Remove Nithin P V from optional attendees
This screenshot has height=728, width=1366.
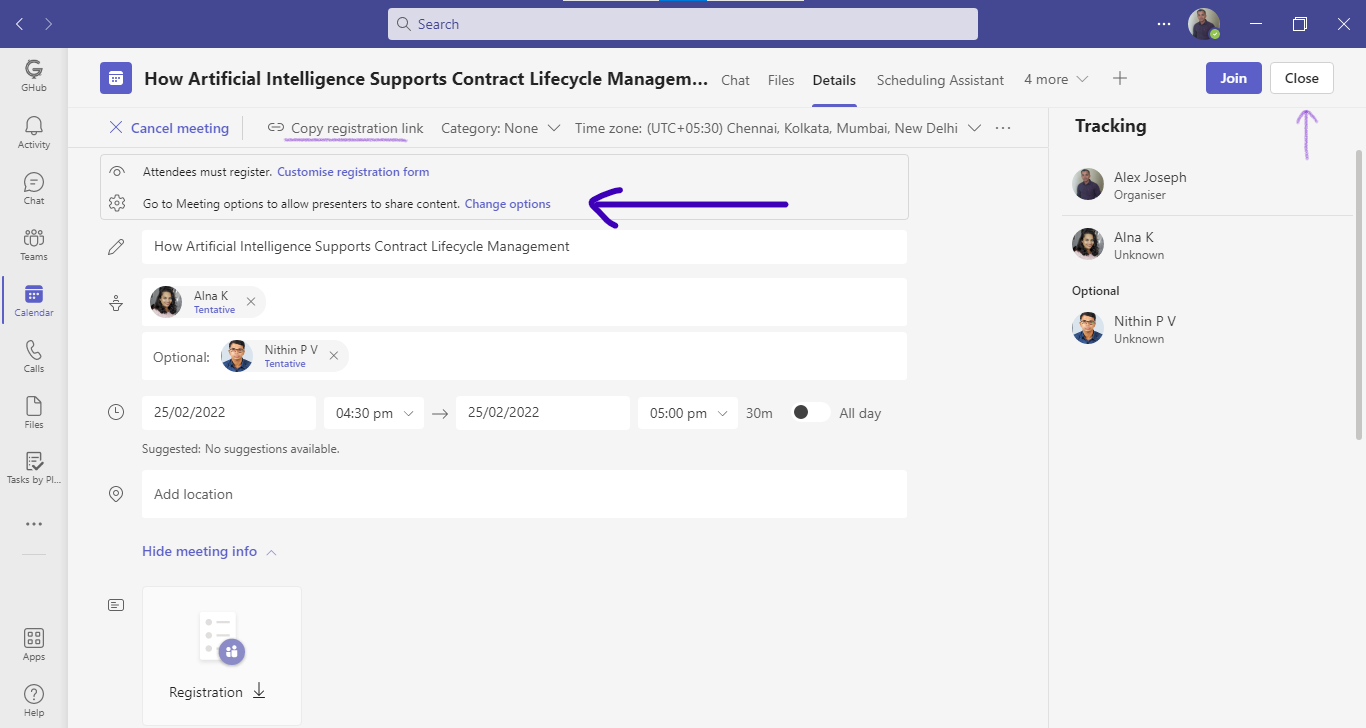[334, 355]
